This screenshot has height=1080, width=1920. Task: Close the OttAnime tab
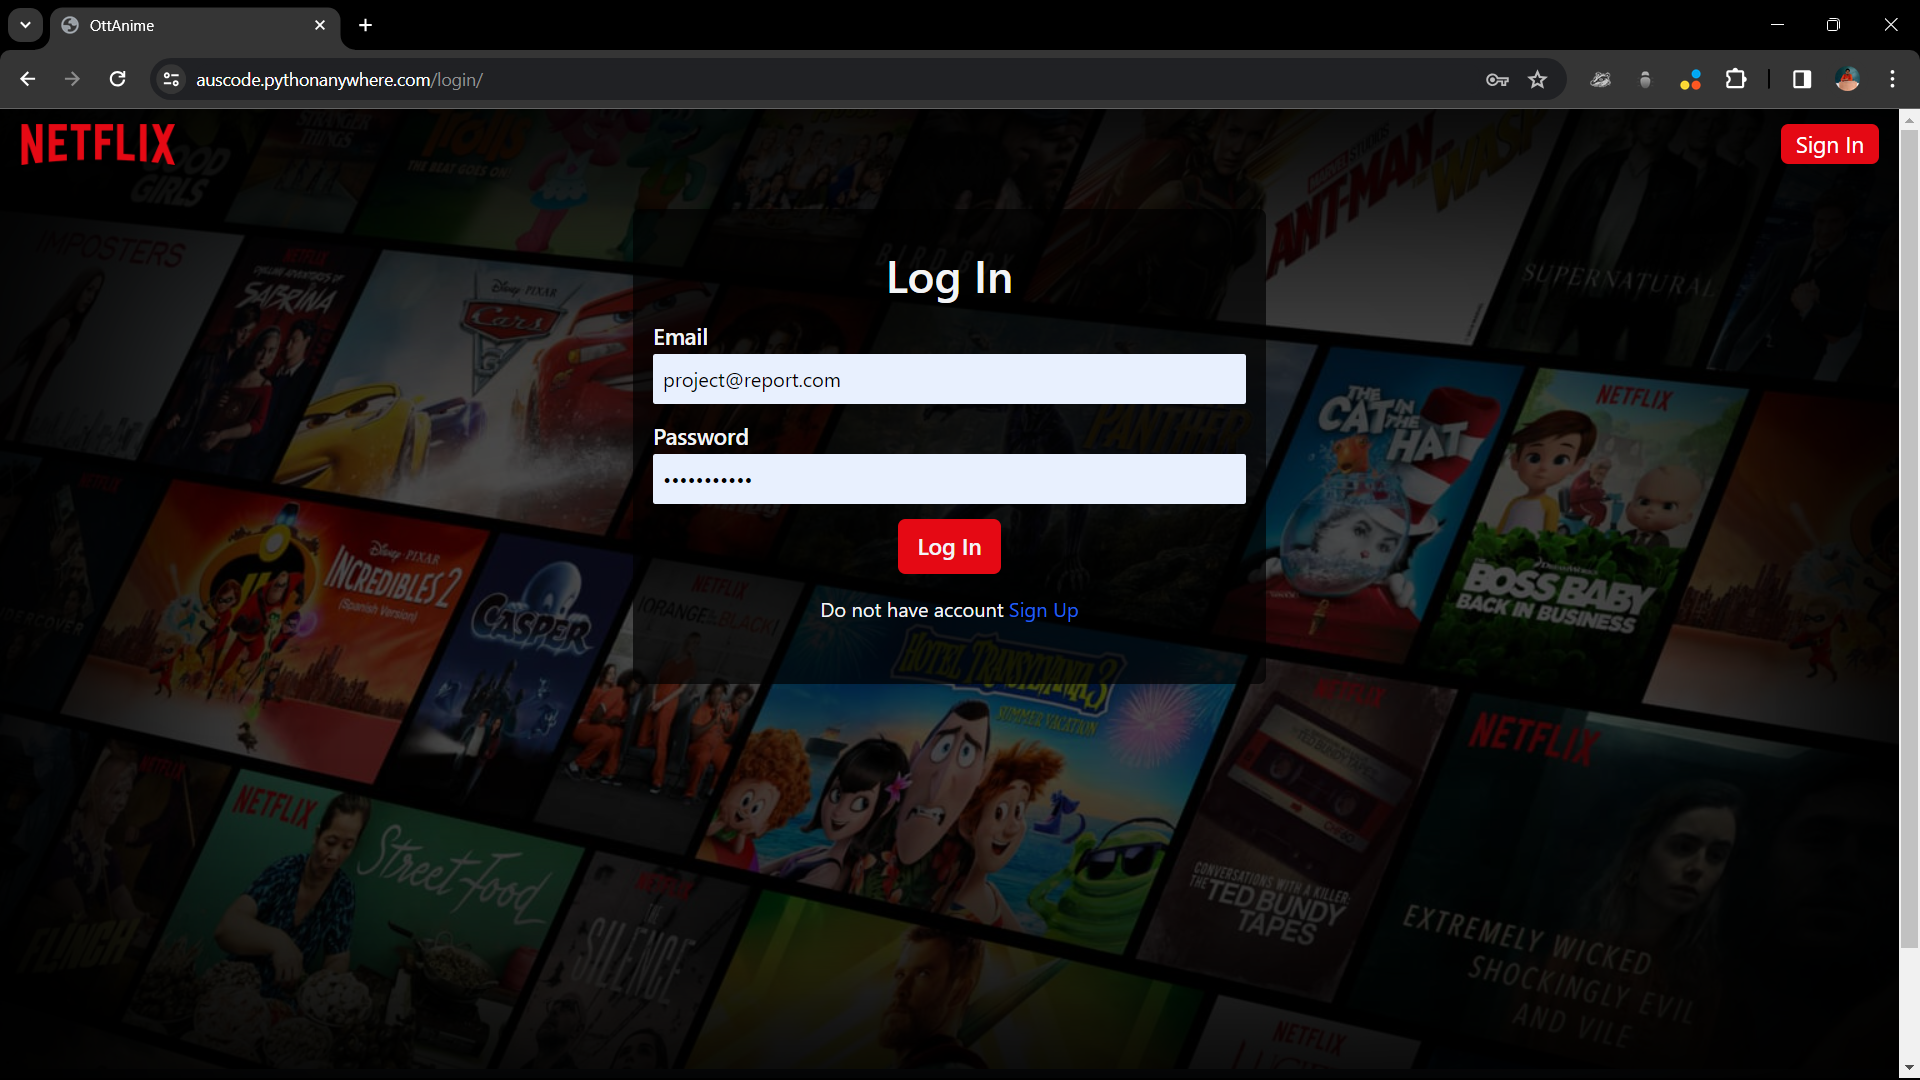320,25
